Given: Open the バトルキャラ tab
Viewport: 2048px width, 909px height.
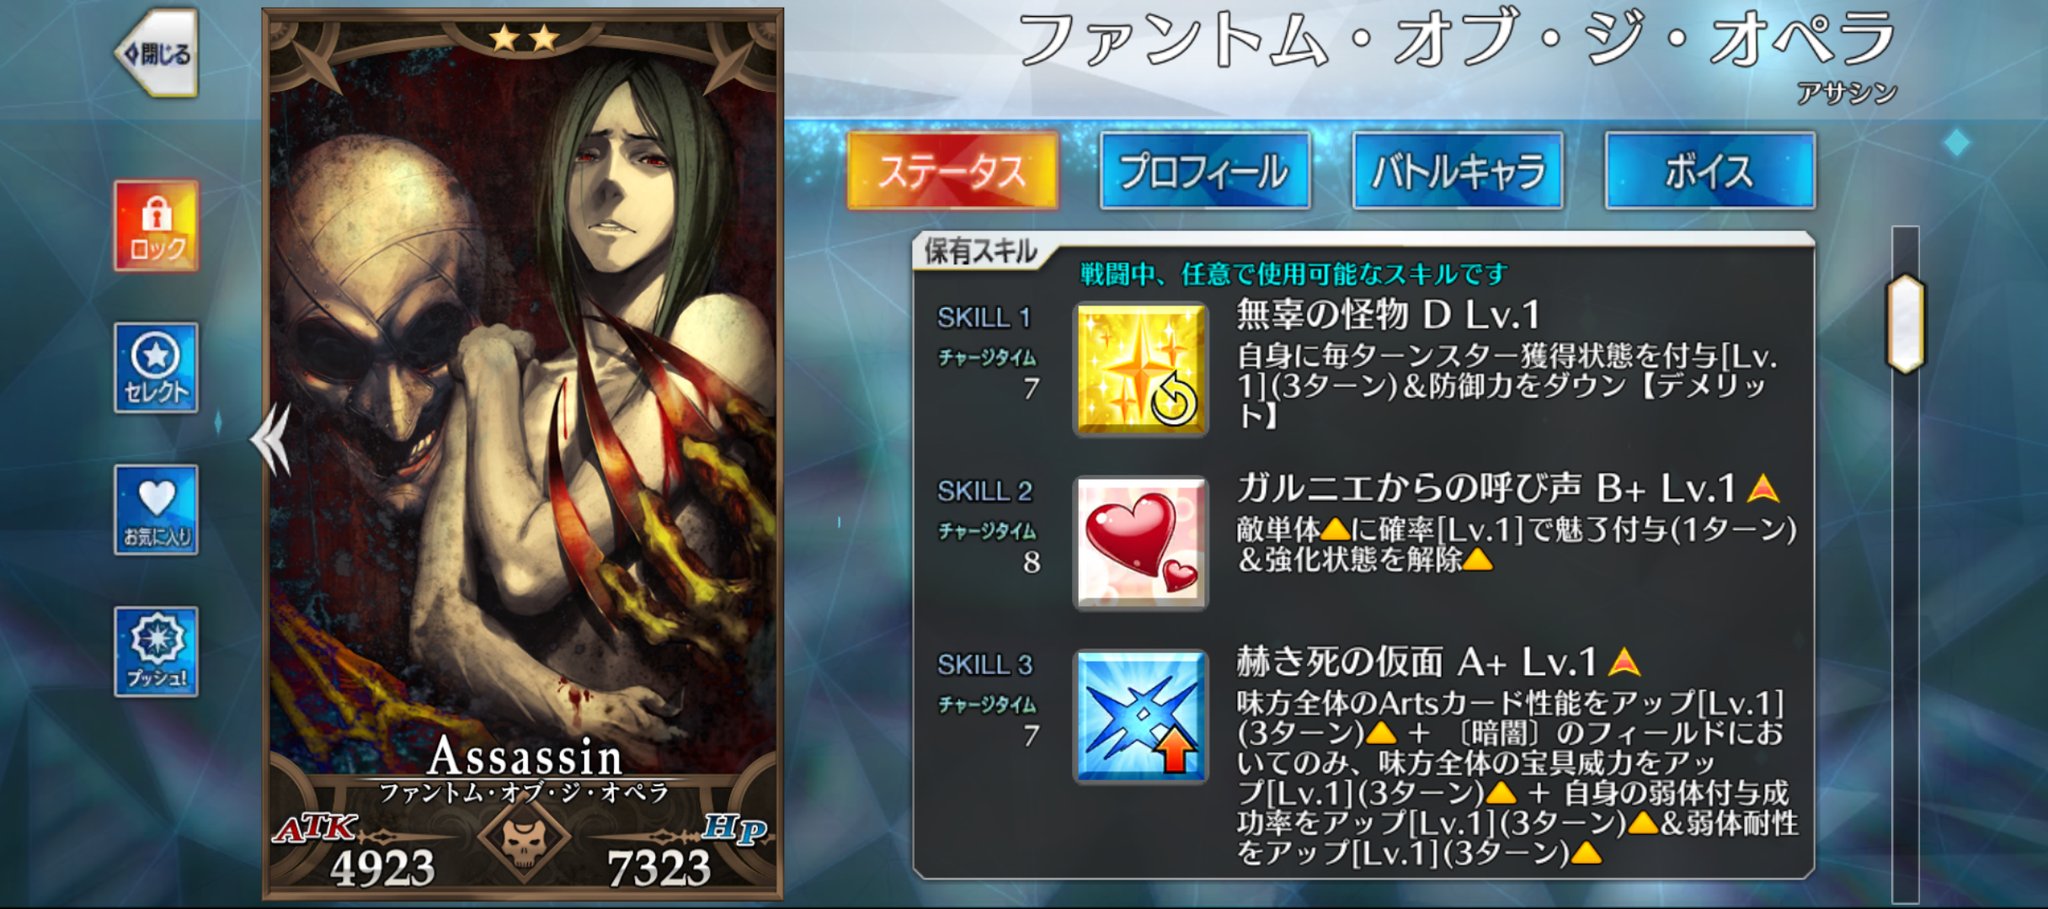Looking at the screenshot, I should pyautogui.click(x=1457, y=171).
